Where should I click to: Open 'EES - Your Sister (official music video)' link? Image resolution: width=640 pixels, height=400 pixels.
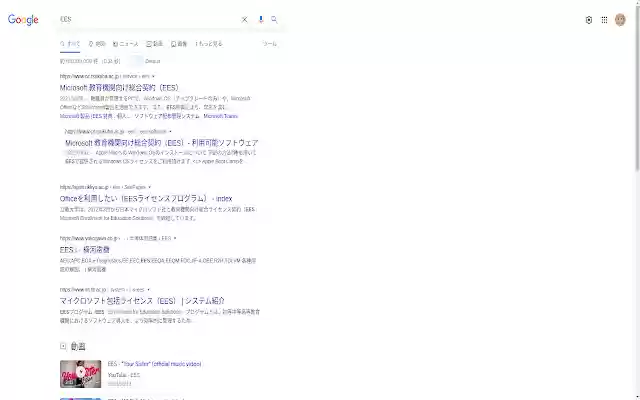(x=155, y=364)
